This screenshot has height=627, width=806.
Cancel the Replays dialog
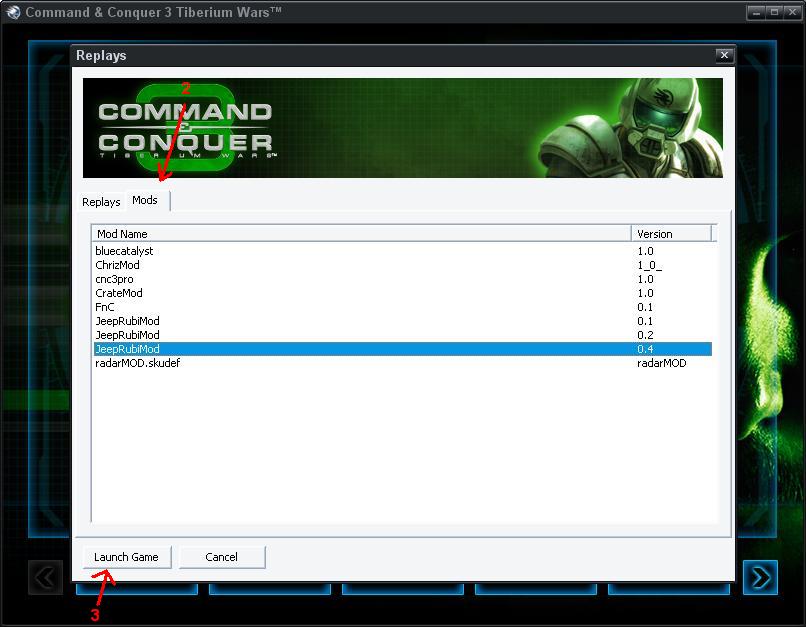click(222, 557)
